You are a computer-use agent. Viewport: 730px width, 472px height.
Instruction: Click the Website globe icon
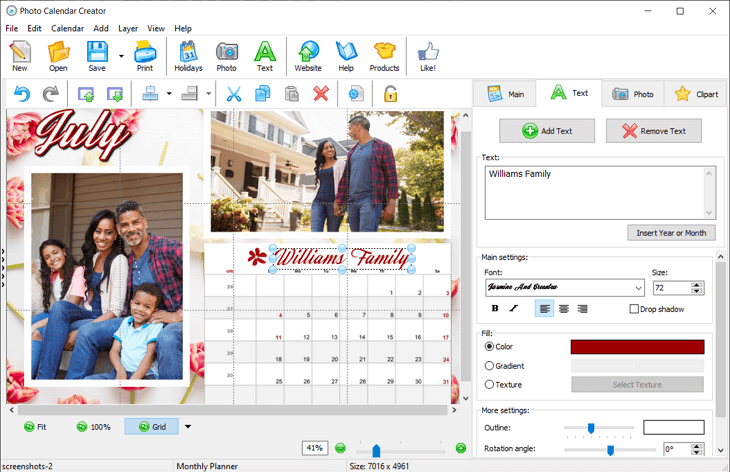(308, 55)
